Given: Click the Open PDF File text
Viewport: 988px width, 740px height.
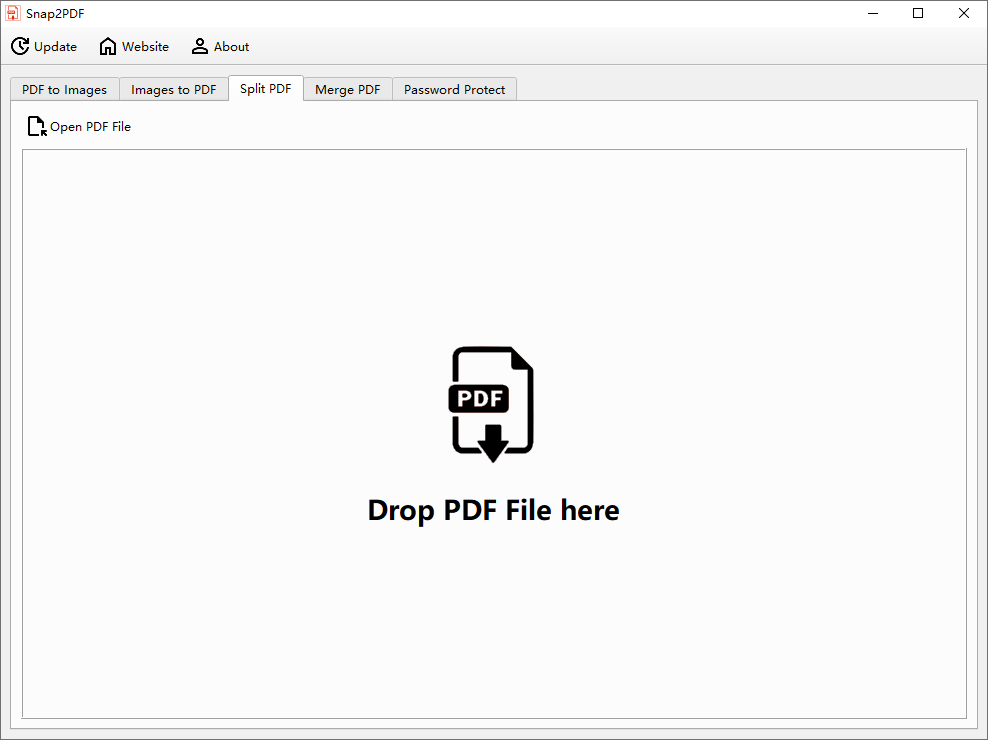Looking at the screenshot, I should pos(91,127).
